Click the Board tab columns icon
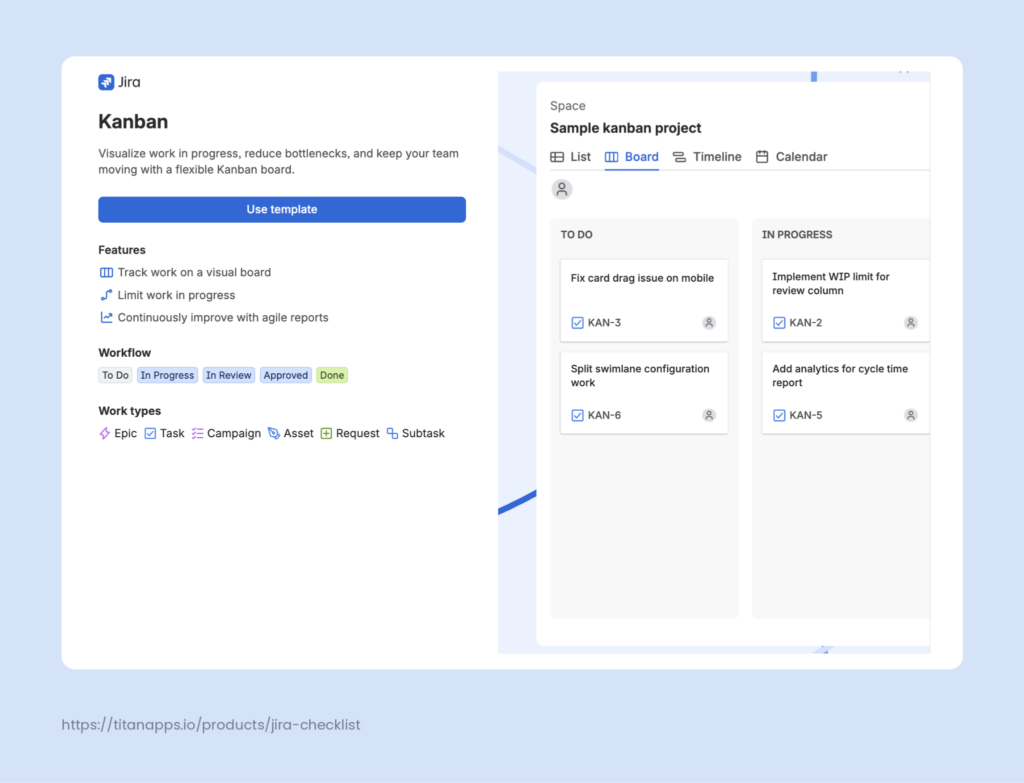This screenshot has width=1024, height=783. pyautogui.click(x=611, y=157)
